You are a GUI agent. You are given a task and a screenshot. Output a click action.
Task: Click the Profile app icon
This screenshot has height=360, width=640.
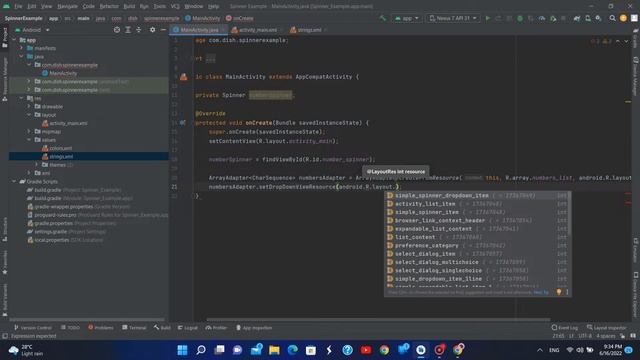coord(542,18)
